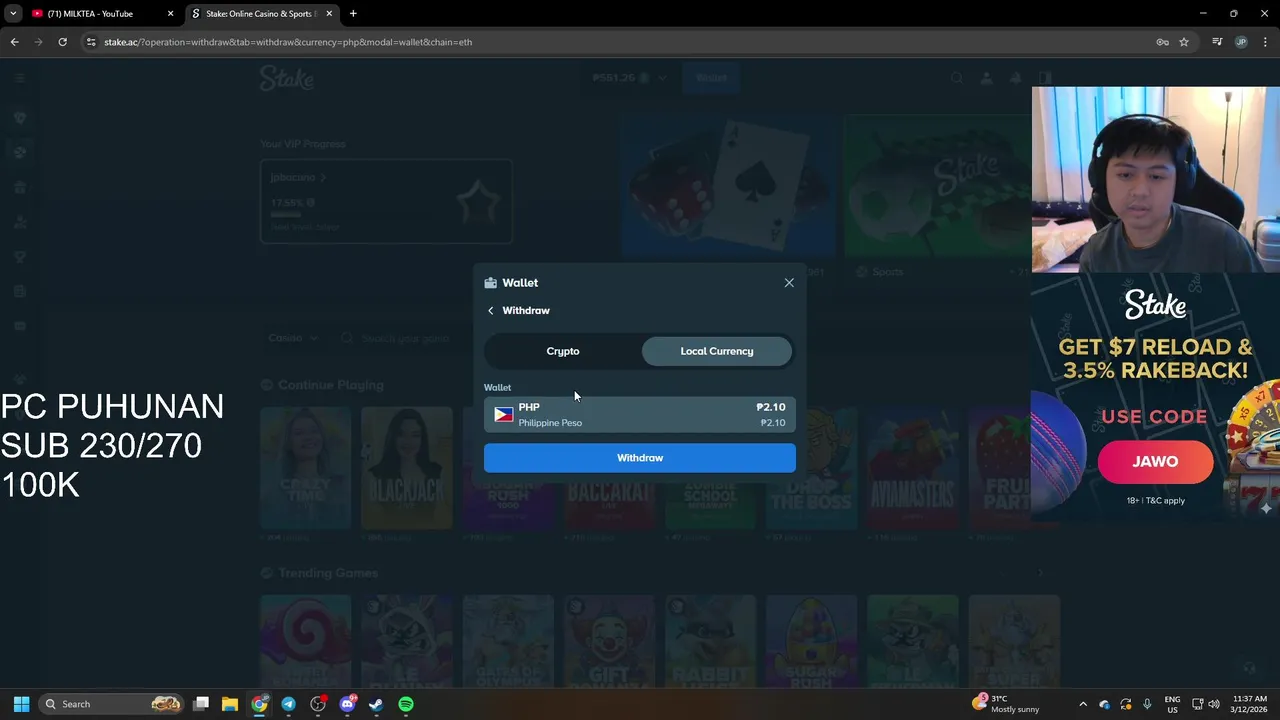1280x720 pixels.
Task: Click the ₱2.10 balance amount in wallet row
Action: 771,407
